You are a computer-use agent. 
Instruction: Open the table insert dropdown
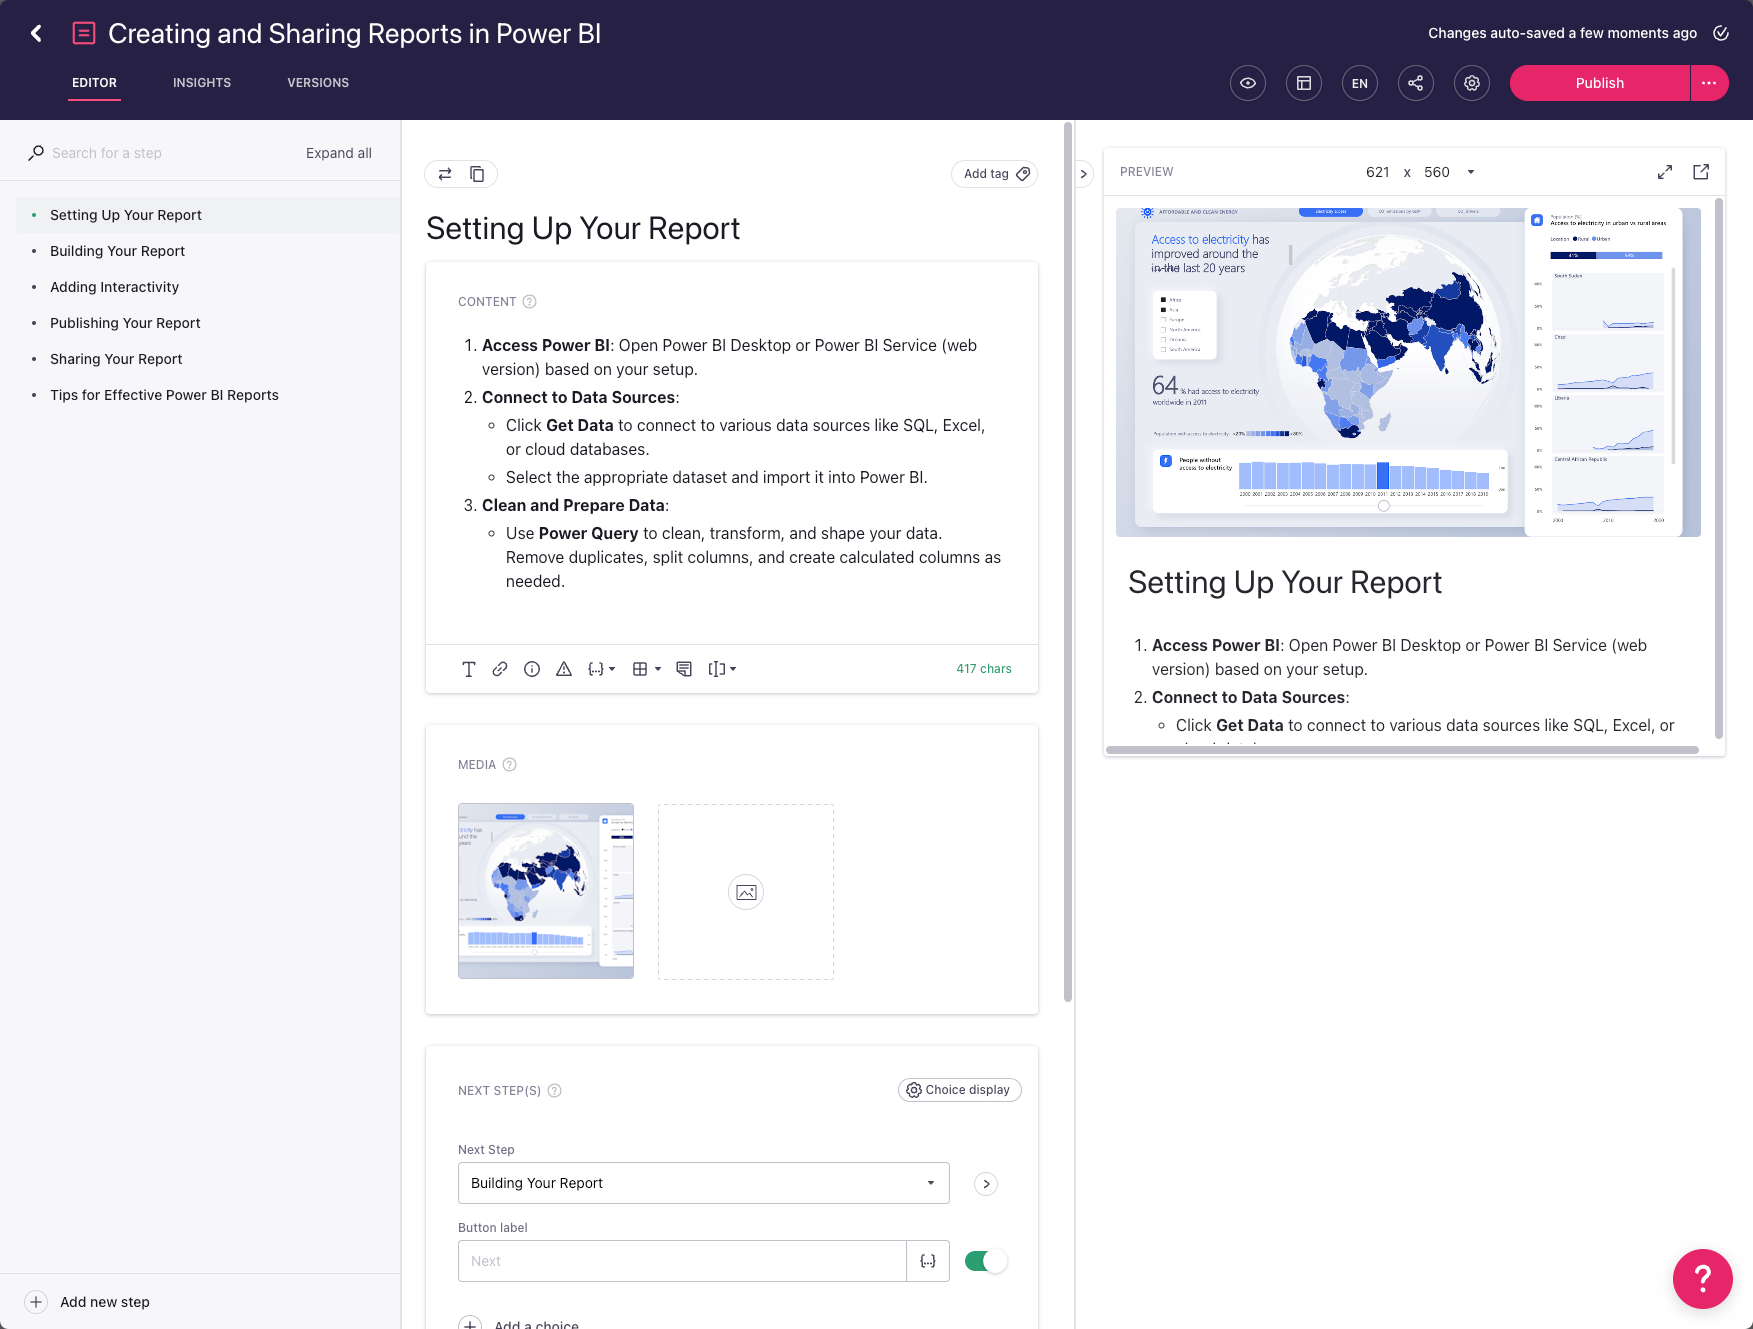(647, 669)
